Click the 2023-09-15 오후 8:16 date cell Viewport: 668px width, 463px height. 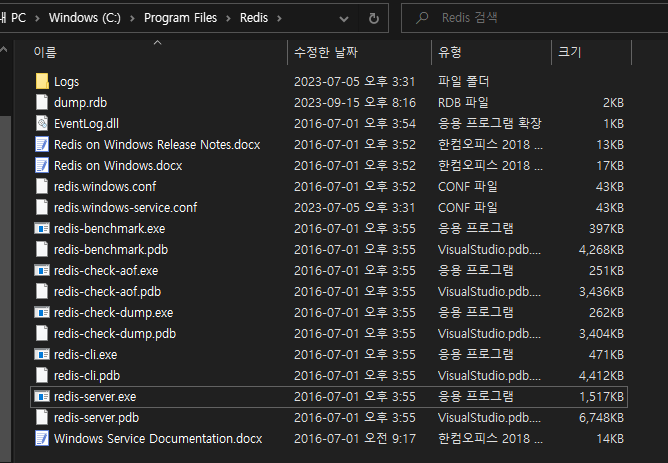pos(355,103)
